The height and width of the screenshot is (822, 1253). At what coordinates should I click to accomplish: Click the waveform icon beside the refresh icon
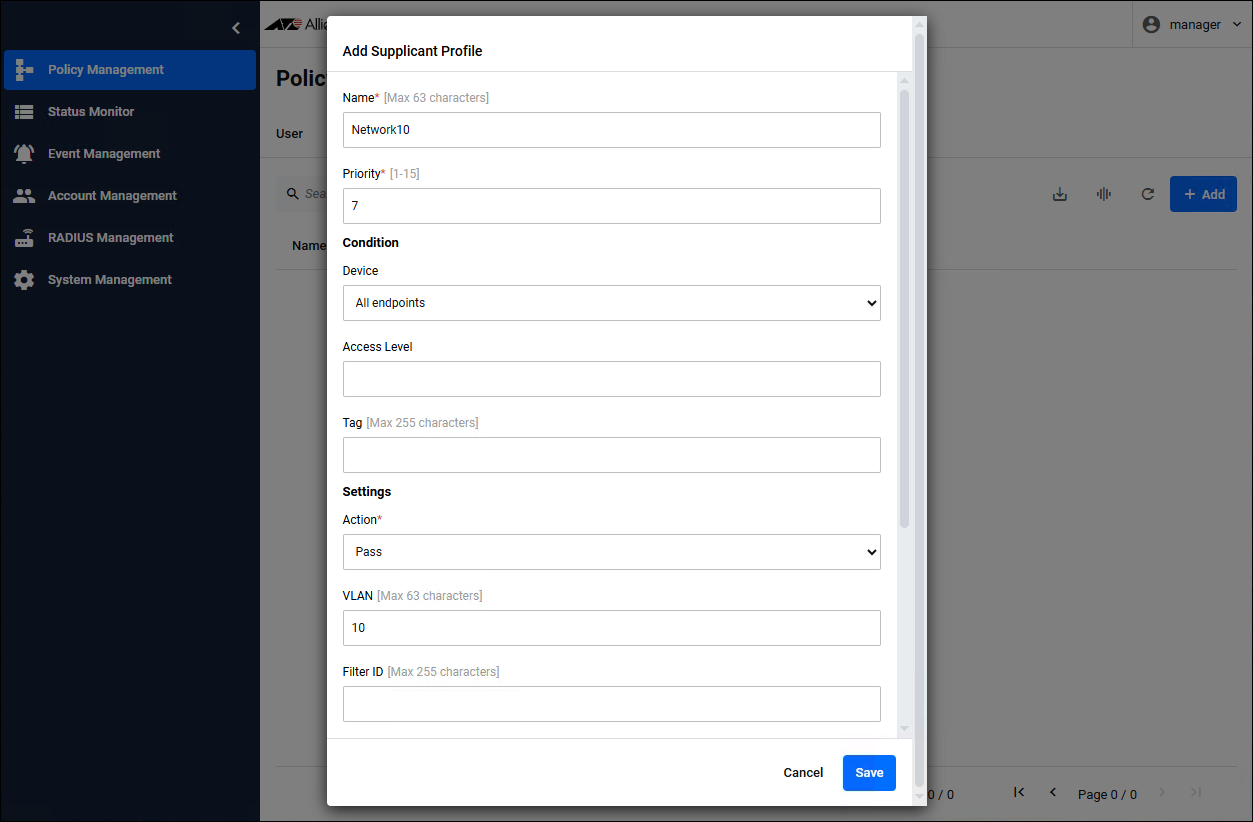[x=1104, y=194]
